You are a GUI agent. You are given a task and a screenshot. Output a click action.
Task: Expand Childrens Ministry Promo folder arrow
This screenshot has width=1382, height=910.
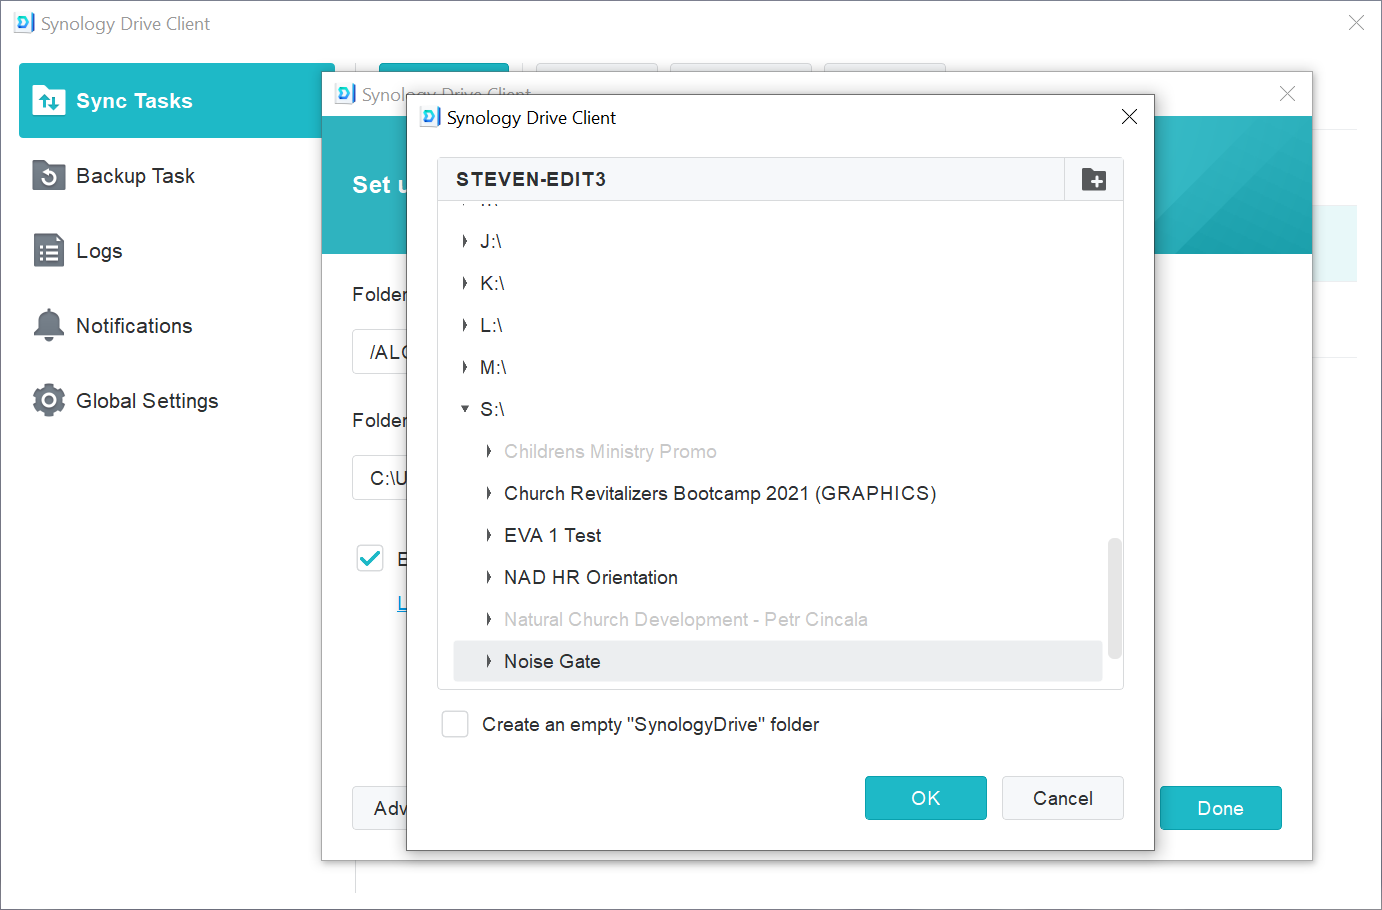tap(489, 451)
